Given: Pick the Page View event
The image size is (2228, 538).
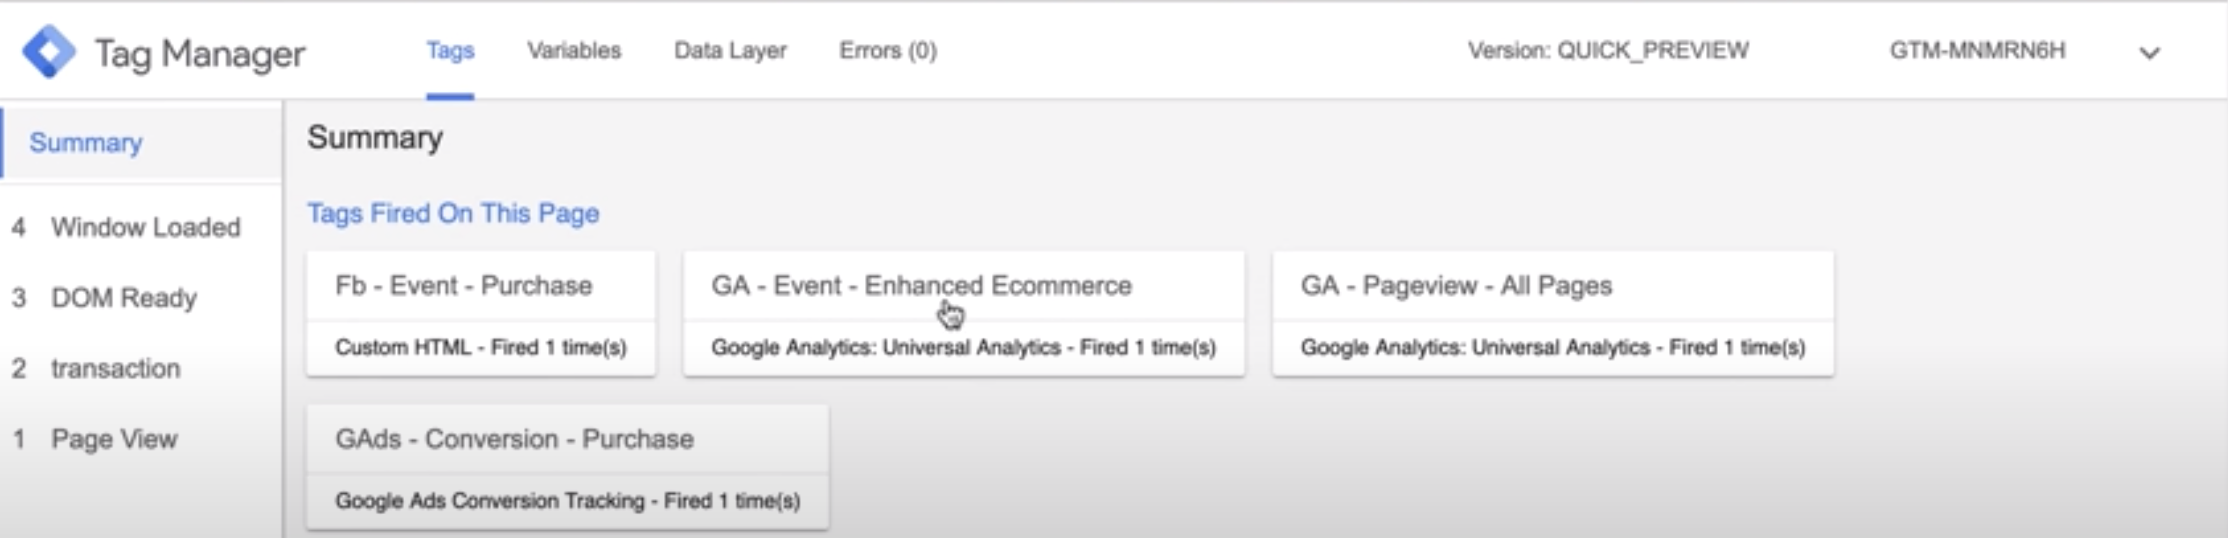Looking at the screenshot, I should [x=114, y=439].
